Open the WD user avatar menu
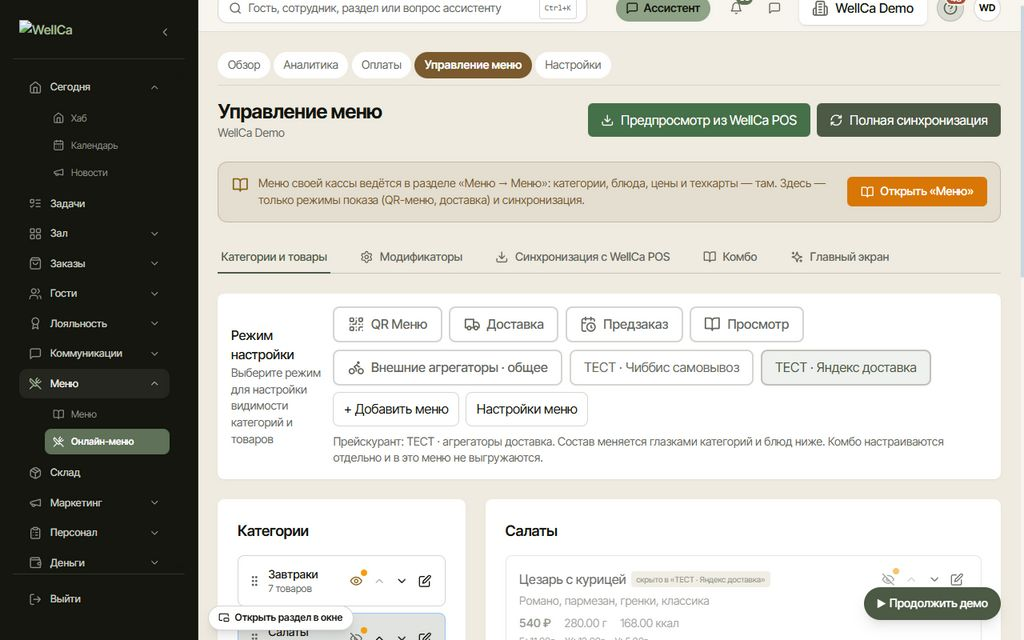The height and width of the screenshot is (640, 1024). [x=987, y=8]
